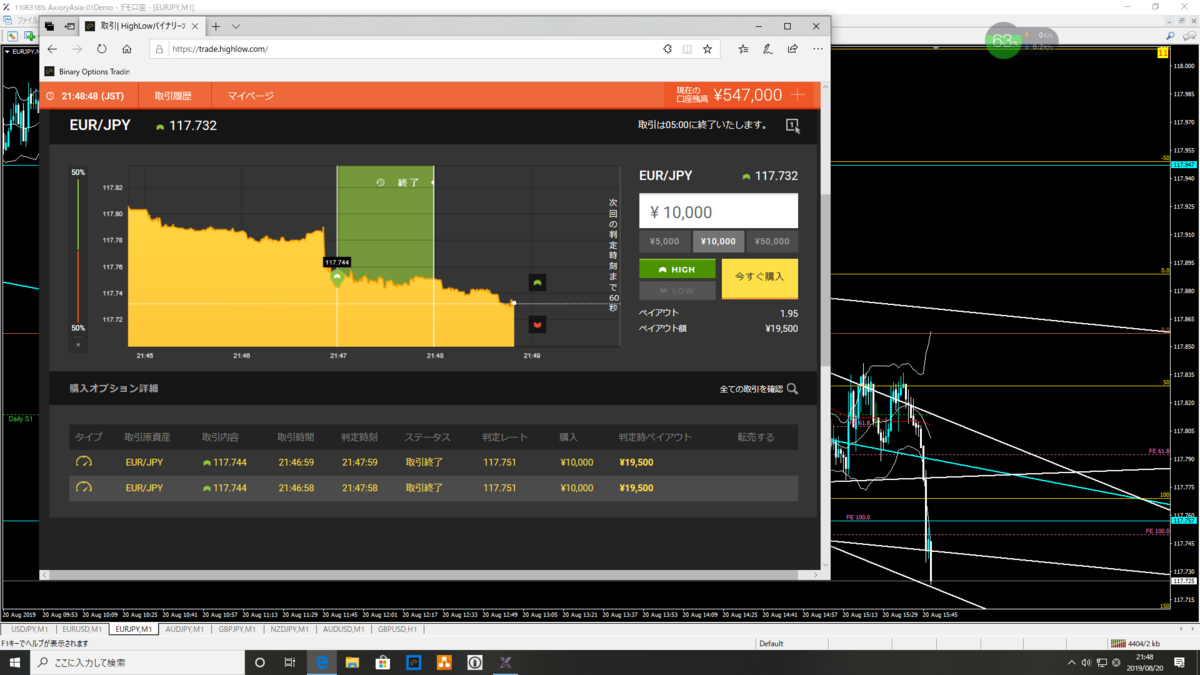
Task: Collapse chart panel with x below 50%
Action: click(x=78, y=345)
